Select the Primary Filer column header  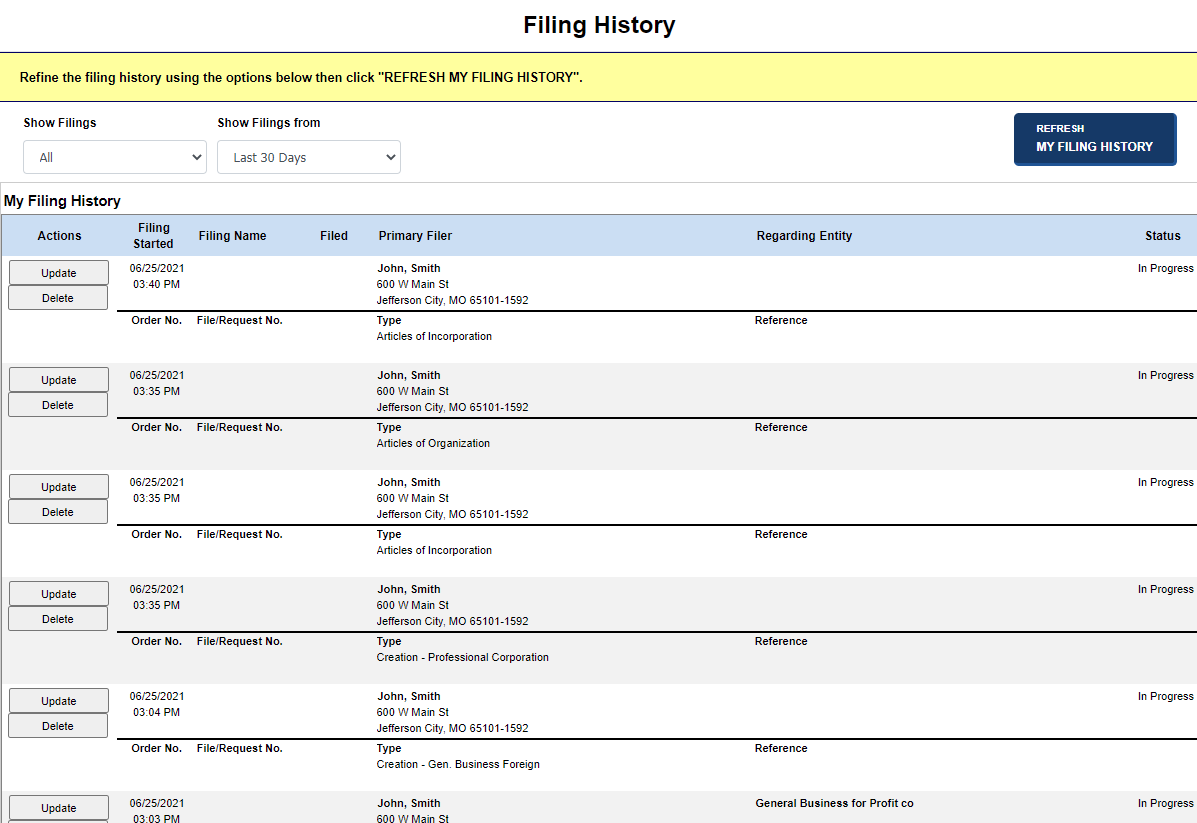click(x=415, y=235)
